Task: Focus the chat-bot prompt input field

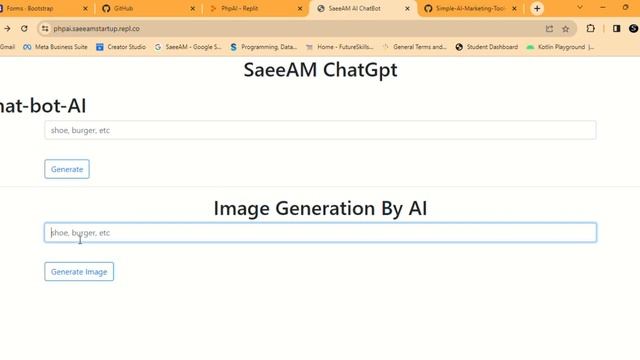Action: pos(320,130)
